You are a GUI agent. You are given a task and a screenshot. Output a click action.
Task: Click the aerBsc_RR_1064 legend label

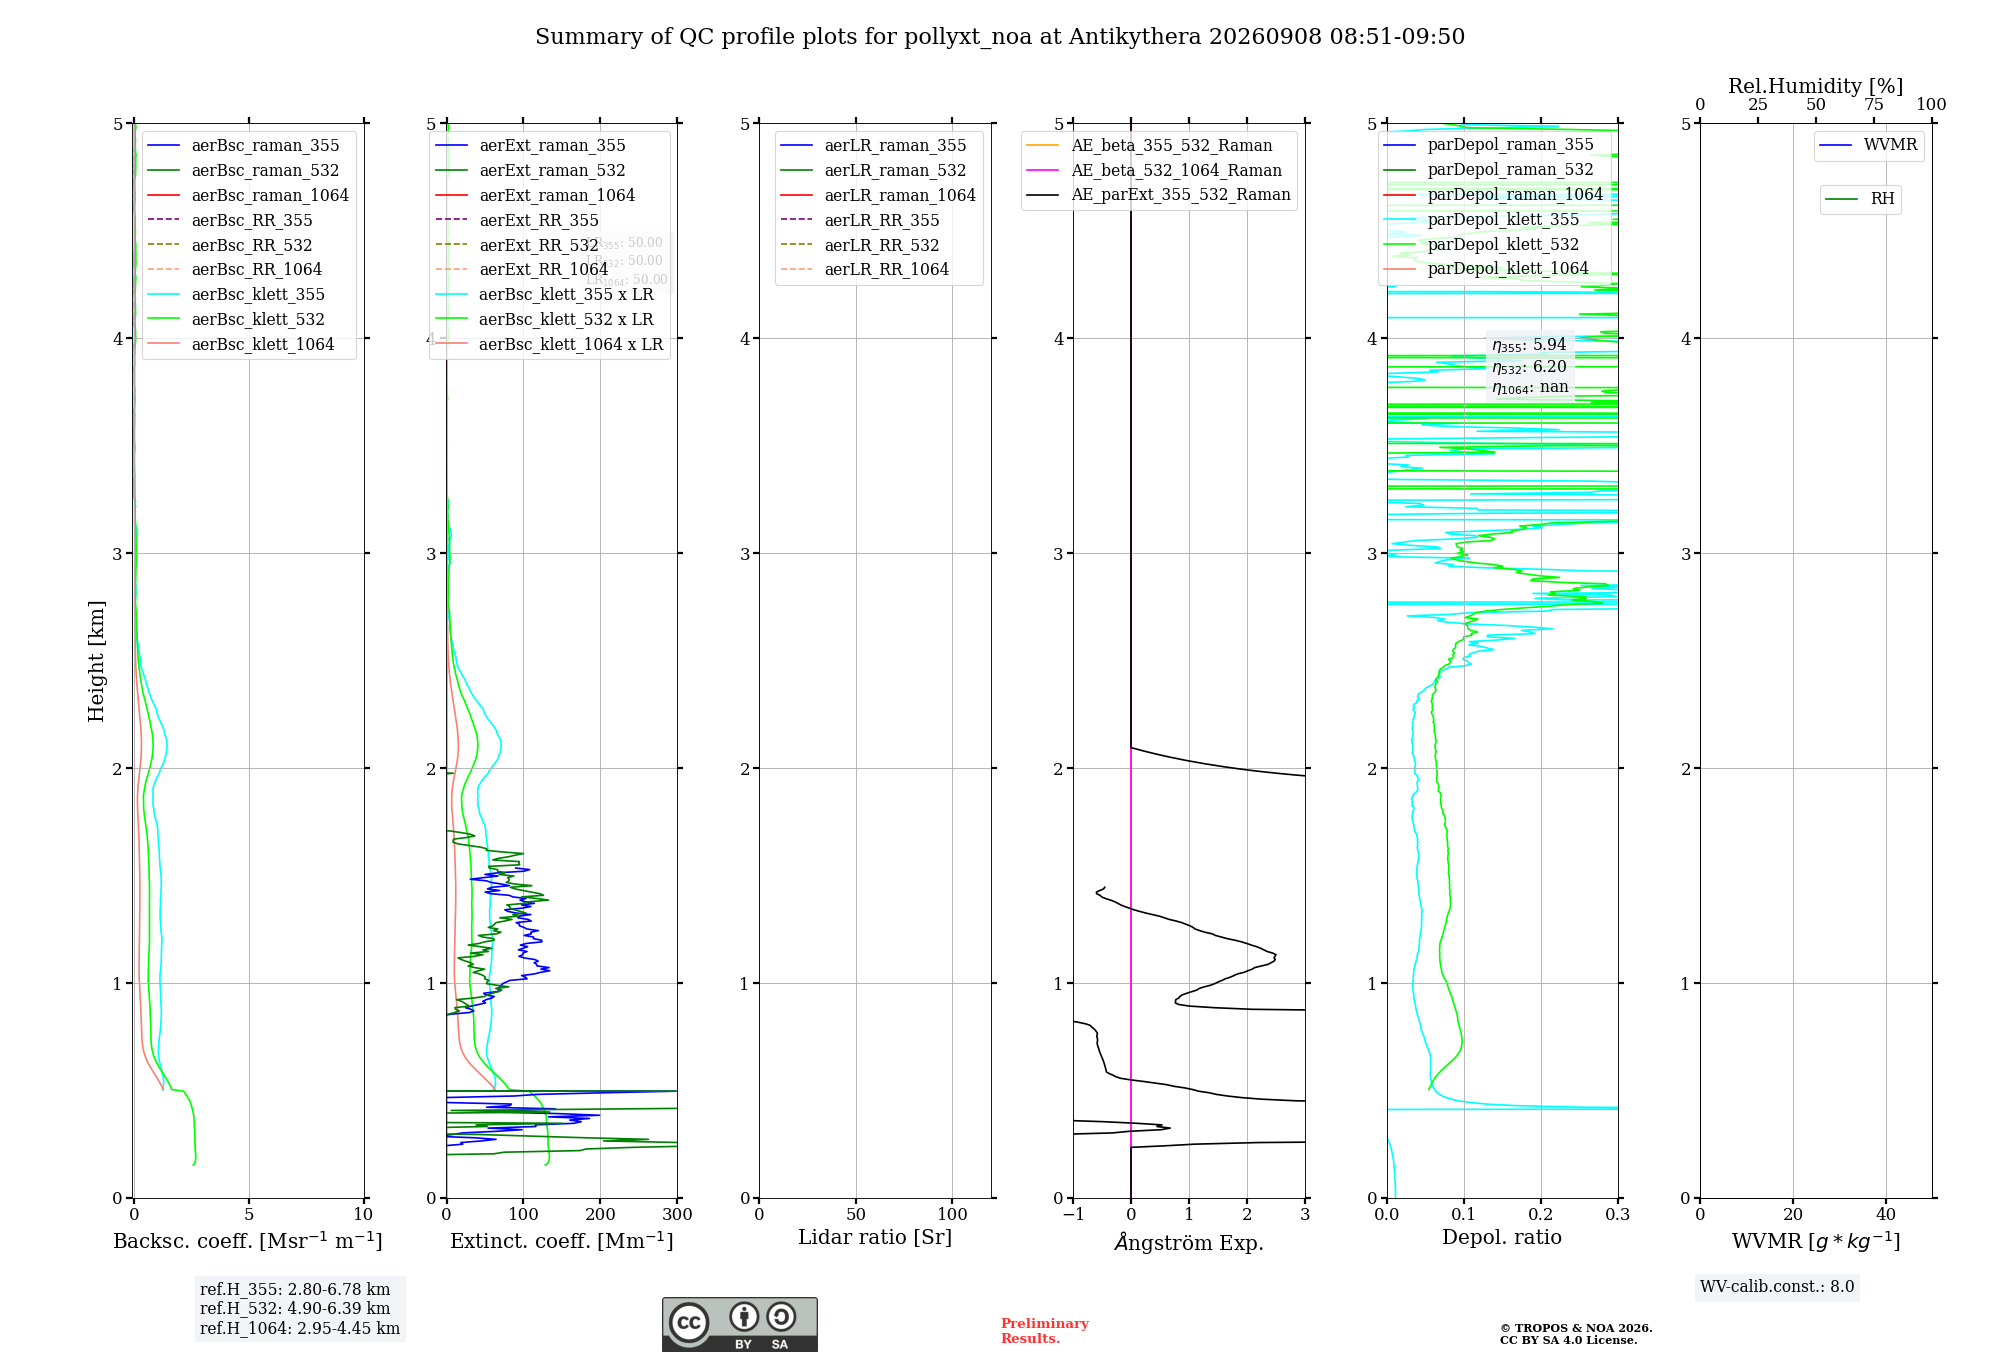[x=257, y=270]
